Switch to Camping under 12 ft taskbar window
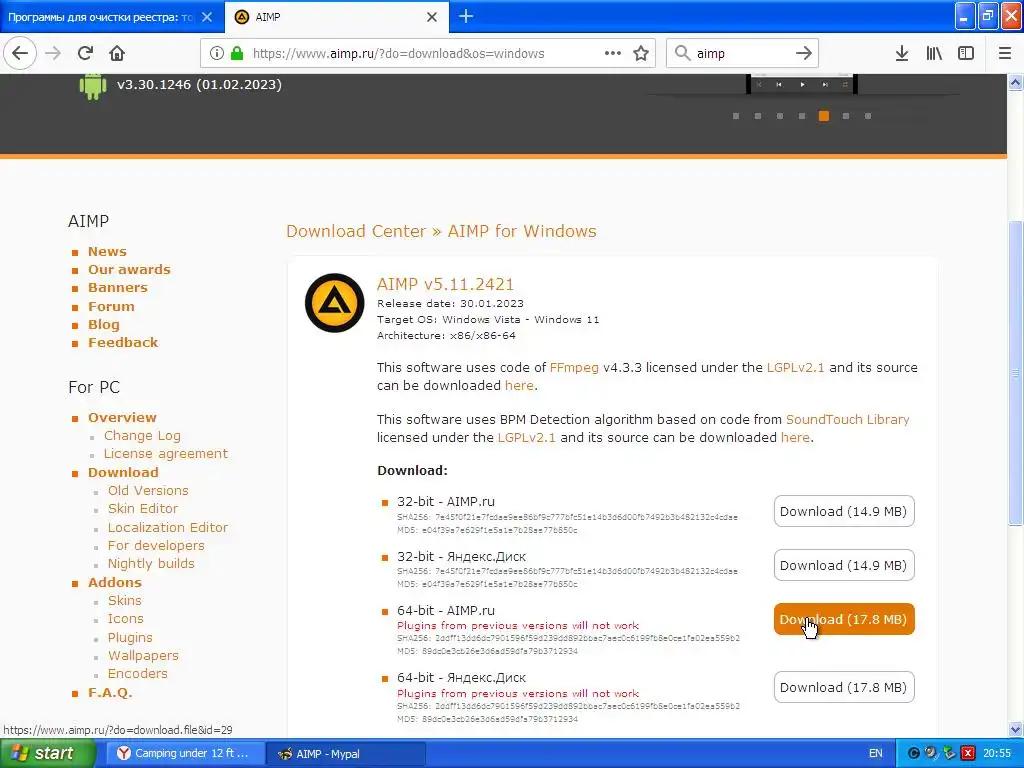1024x768 pixels. coord(184,754)
